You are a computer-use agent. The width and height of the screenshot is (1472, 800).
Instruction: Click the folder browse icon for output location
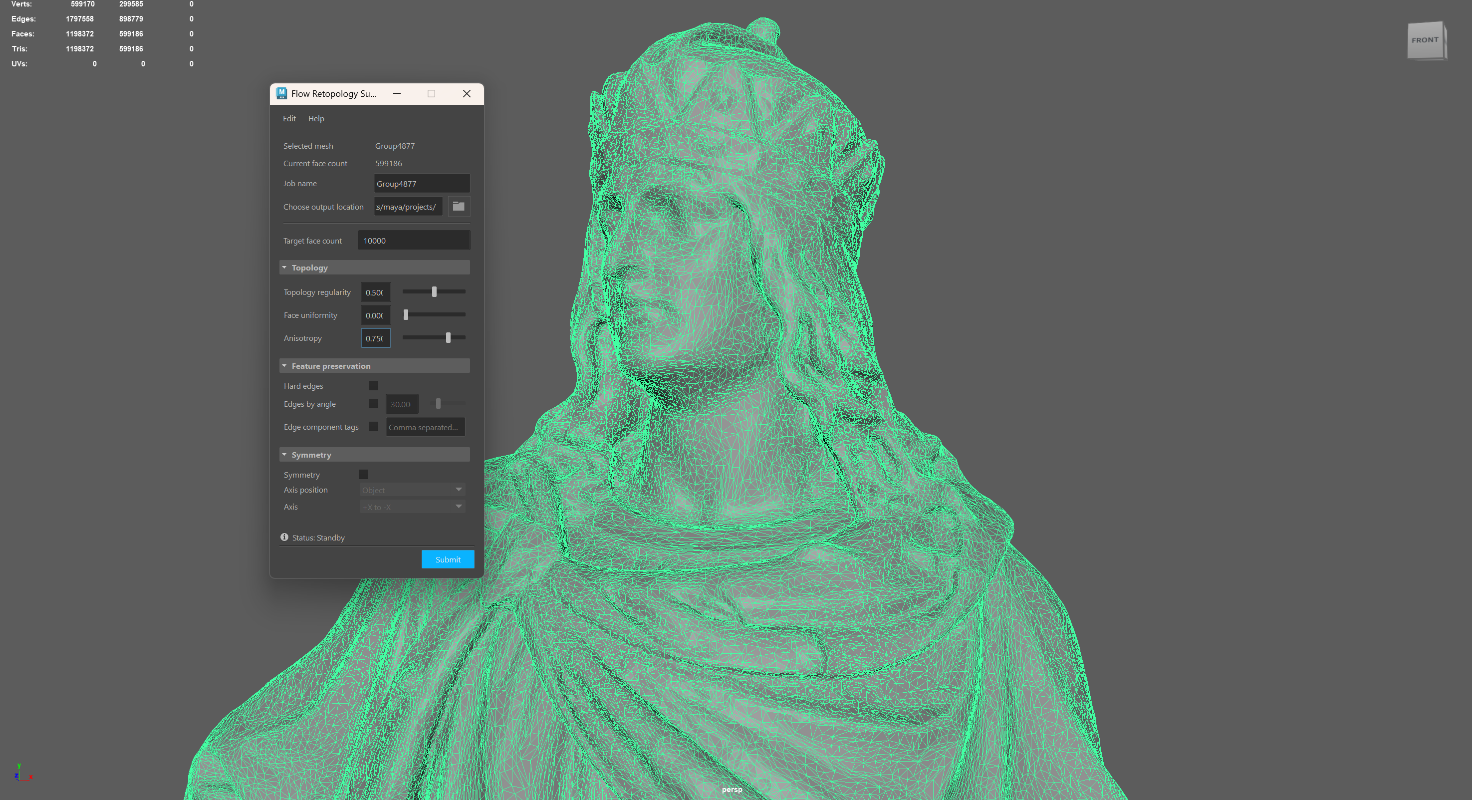pos(458,207)
